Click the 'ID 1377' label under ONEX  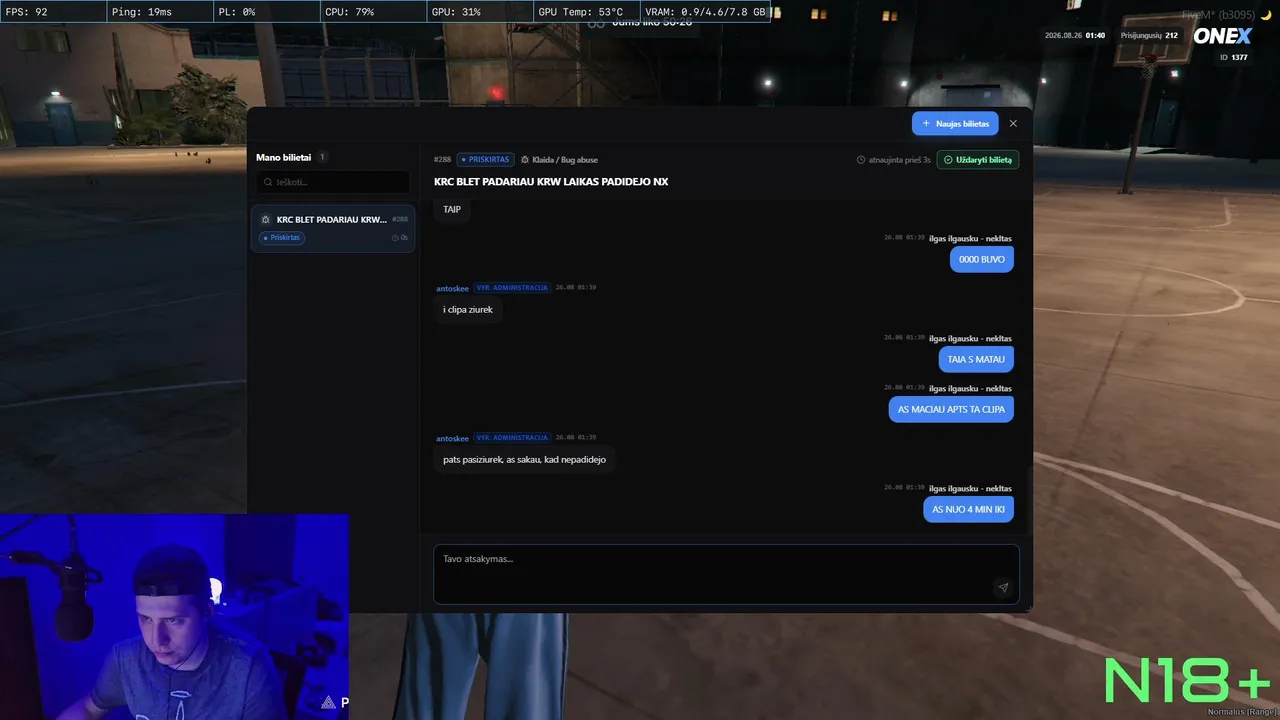tap(1233, 57)
